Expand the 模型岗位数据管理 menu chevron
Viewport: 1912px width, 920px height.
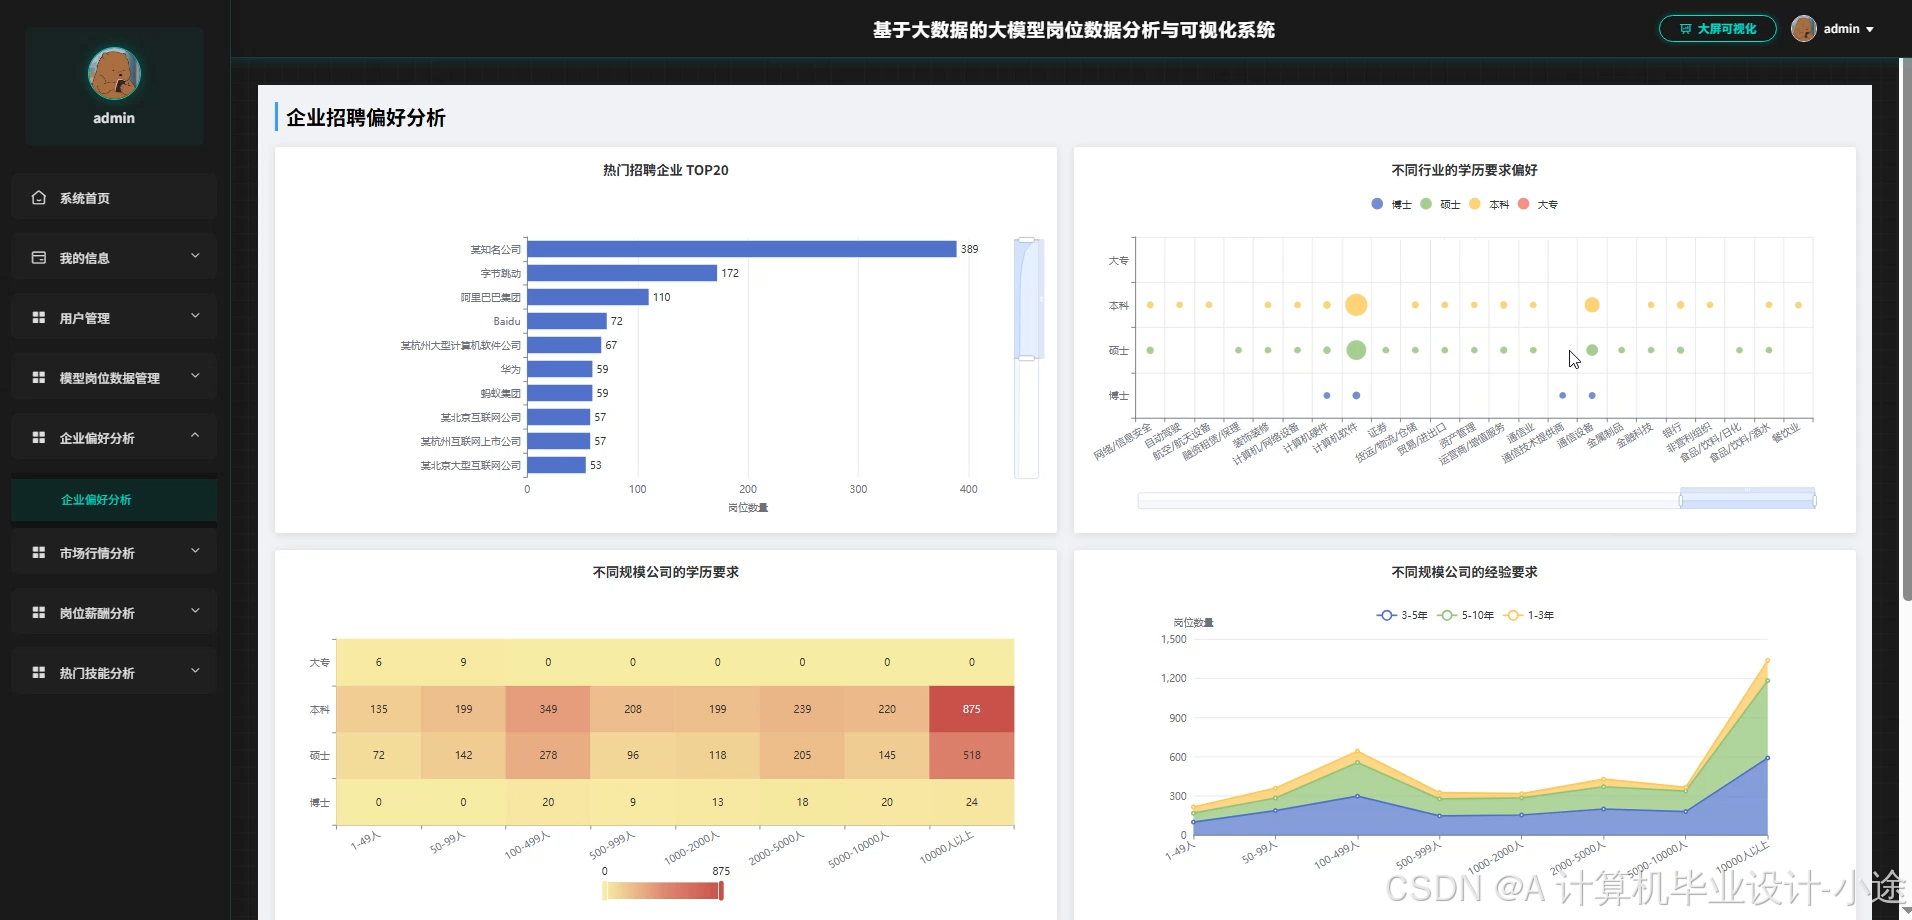(195, 377)
